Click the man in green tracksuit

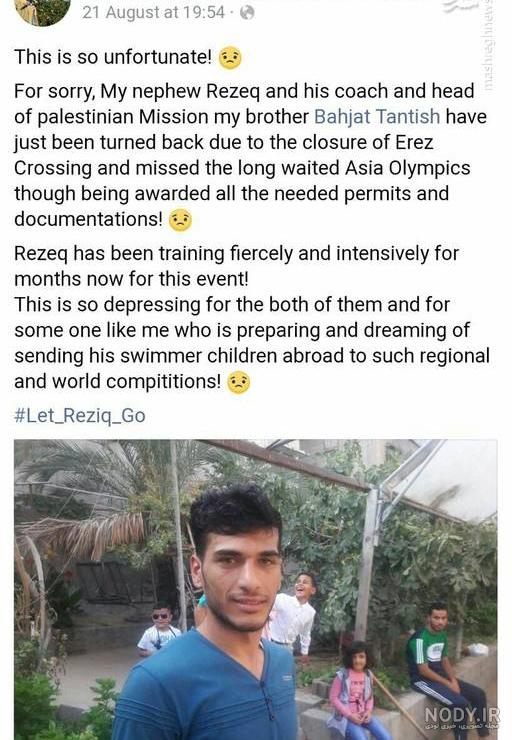click(x=442, y=661)
